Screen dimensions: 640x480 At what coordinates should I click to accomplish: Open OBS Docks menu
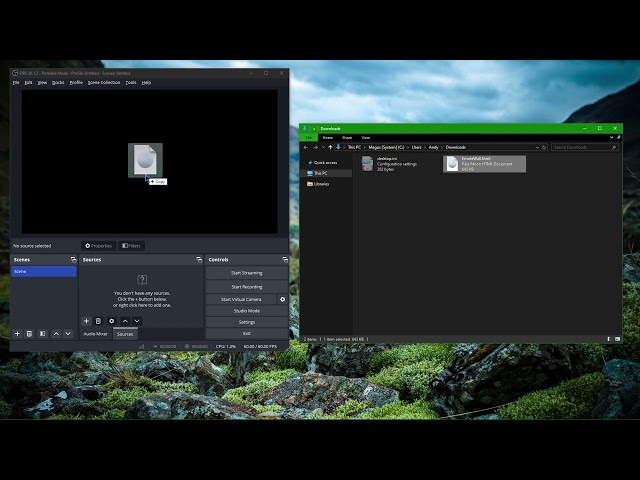[x=58, y=82]
